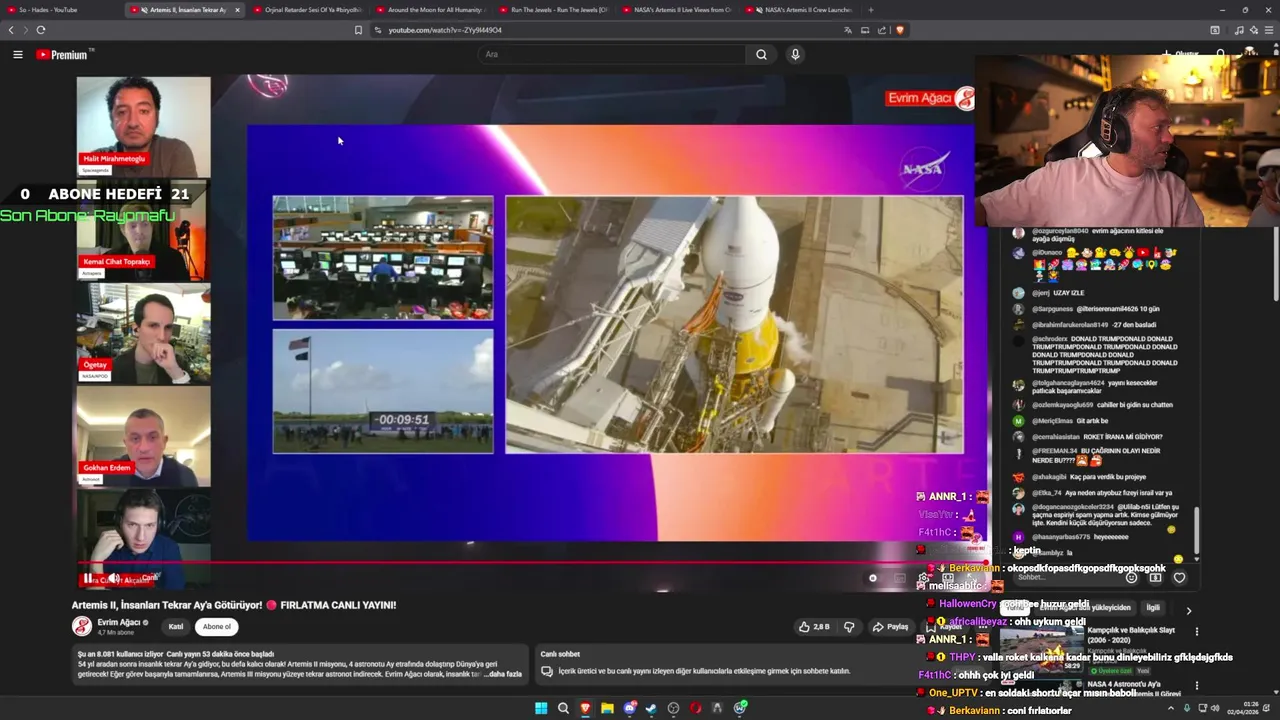
Task: Pause the live video
Action: coord(88,578)
